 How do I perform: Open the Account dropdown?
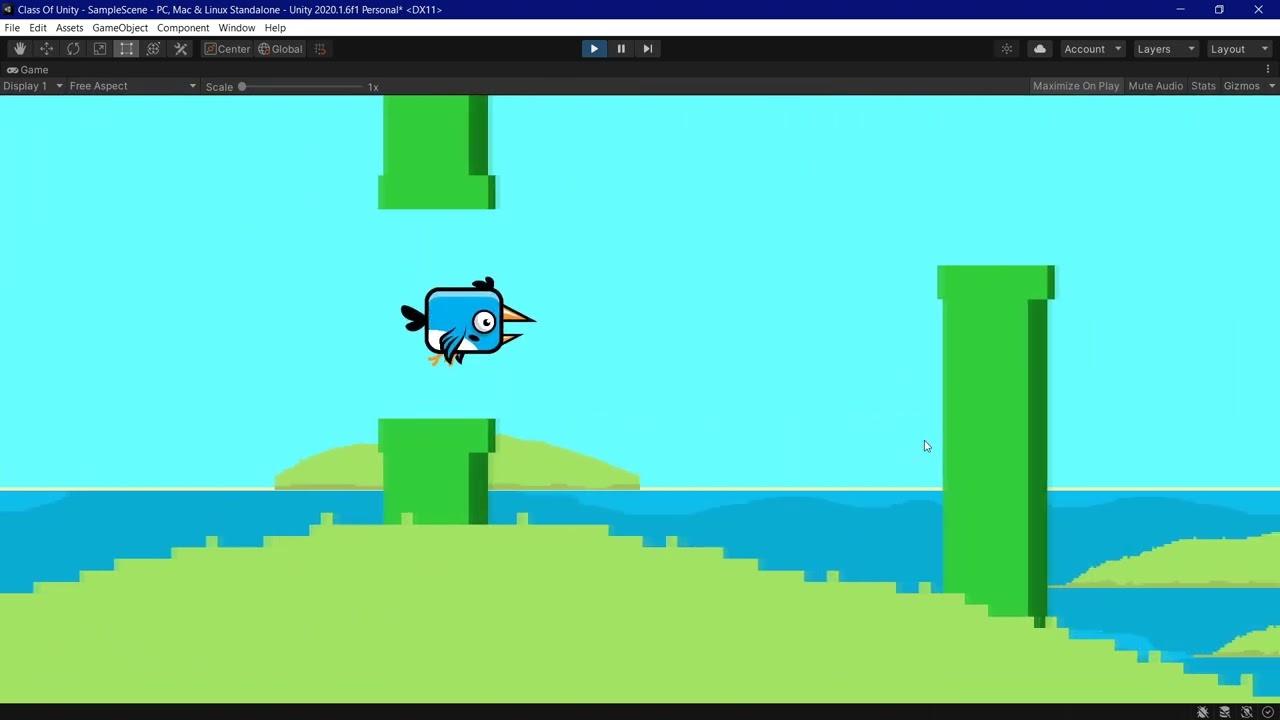tap(1092, 49)
